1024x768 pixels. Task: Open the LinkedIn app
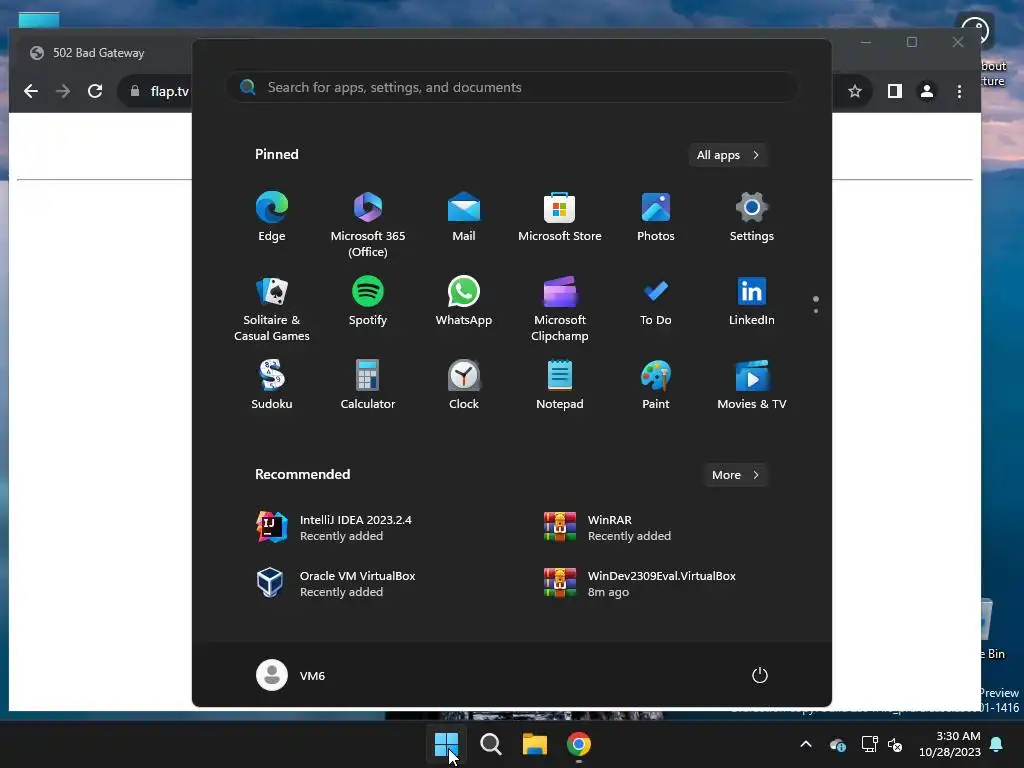pos(752,300)
